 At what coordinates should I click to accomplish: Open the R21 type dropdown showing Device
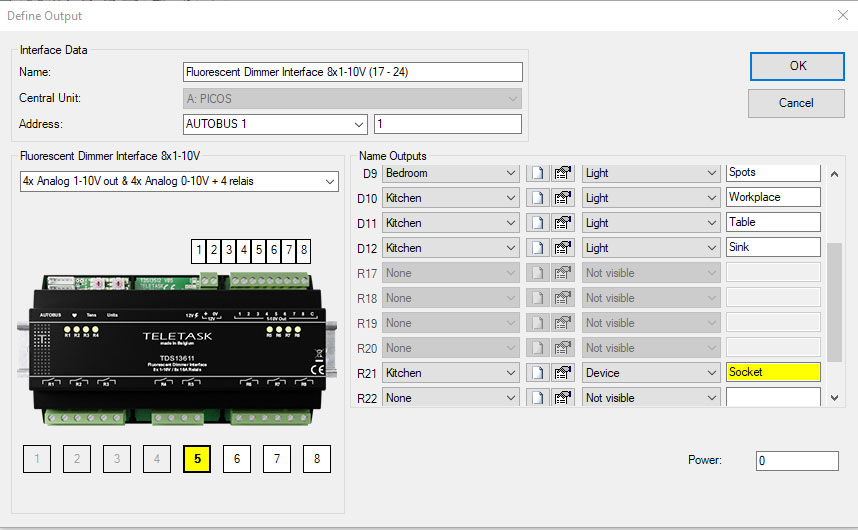650,373
